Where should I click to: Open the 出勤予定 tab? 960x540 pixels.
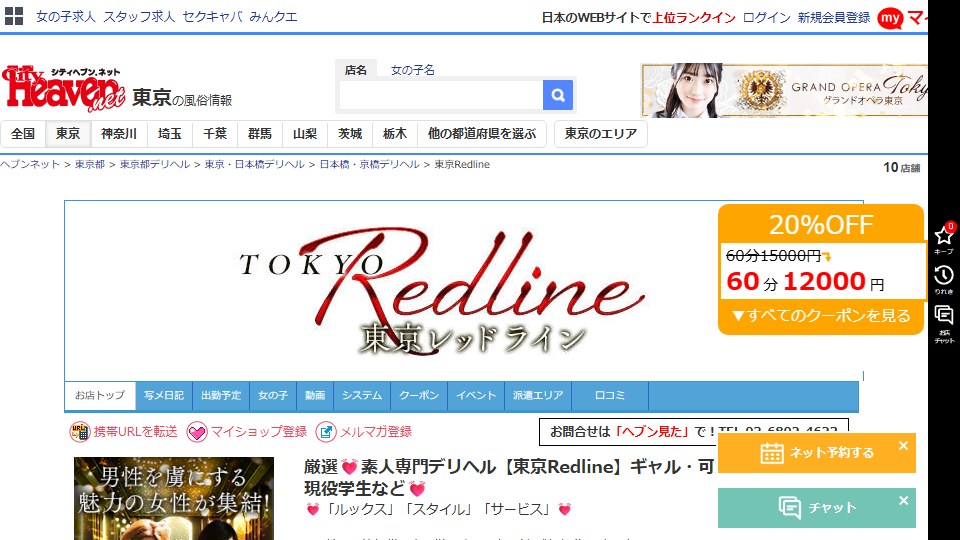point(221,396)
